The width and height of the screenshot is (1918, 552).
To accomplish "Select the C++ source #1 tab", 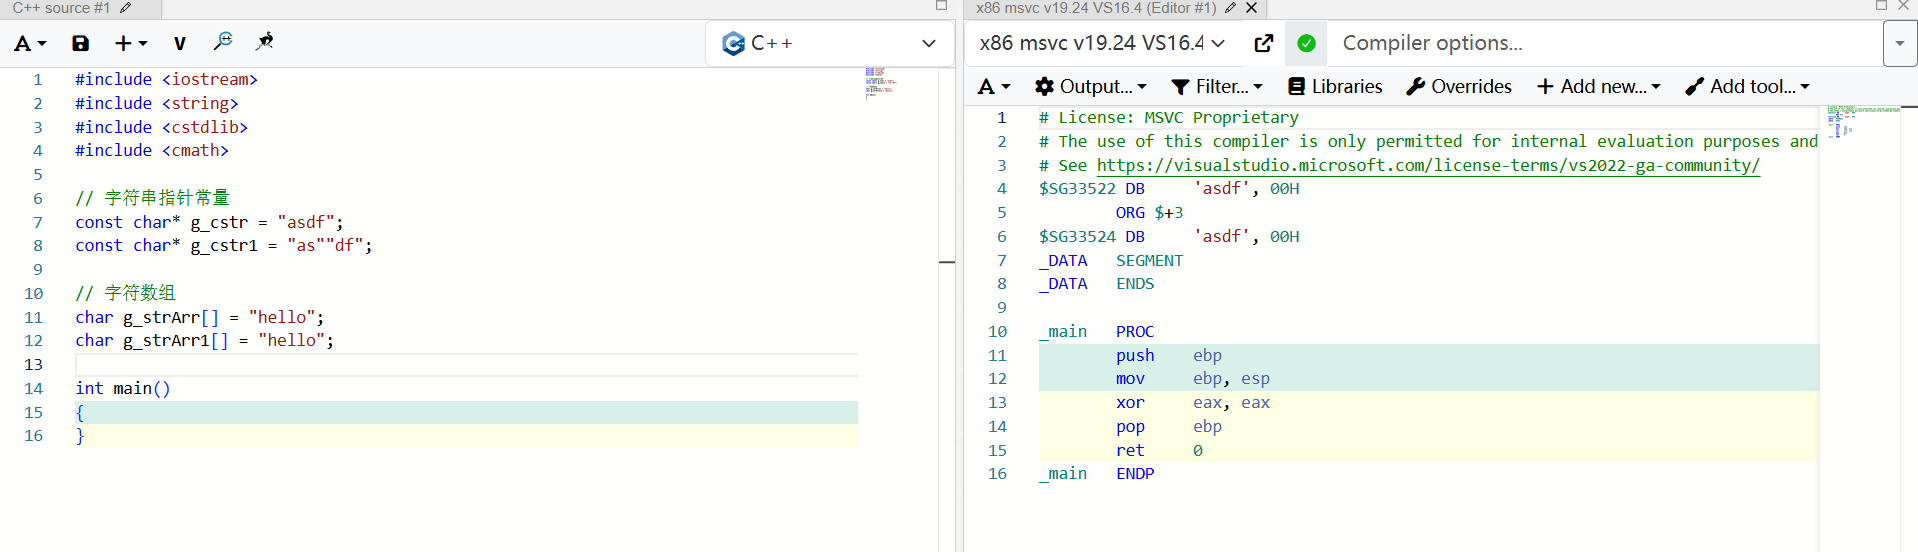I will tap(61, 8).
